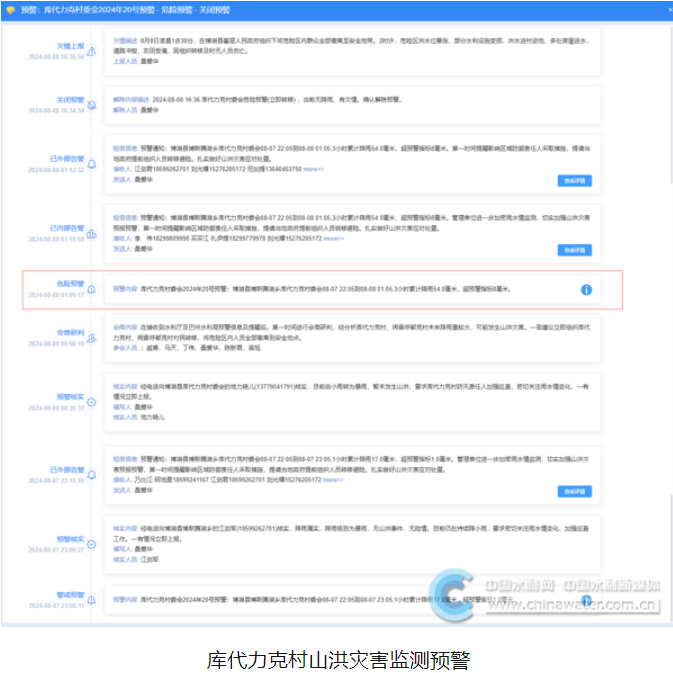
Task: Click the 已外部告警 bell icon at 23:15:16
Action: tap(92, 474)
